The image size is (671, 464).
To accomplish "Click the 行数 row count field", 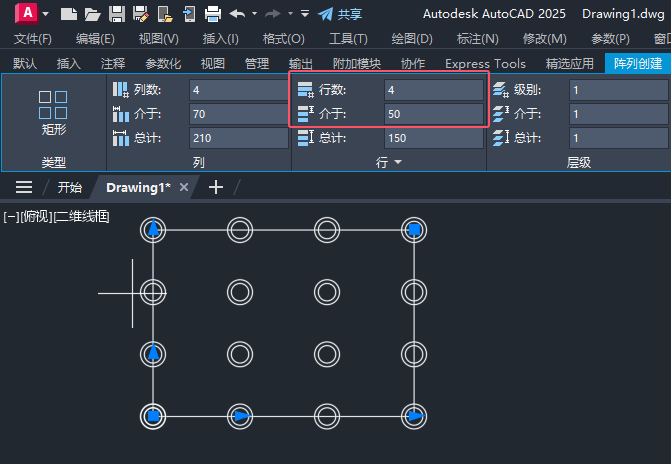I will [x=433, y=90].
